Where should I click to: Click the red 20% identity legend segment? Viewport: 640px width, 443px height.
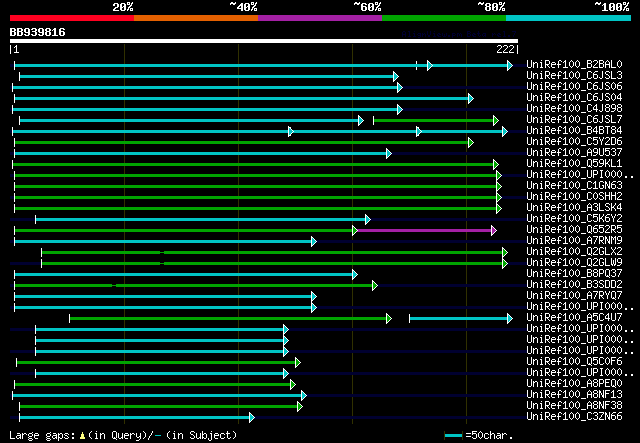[x=72, y=18]
